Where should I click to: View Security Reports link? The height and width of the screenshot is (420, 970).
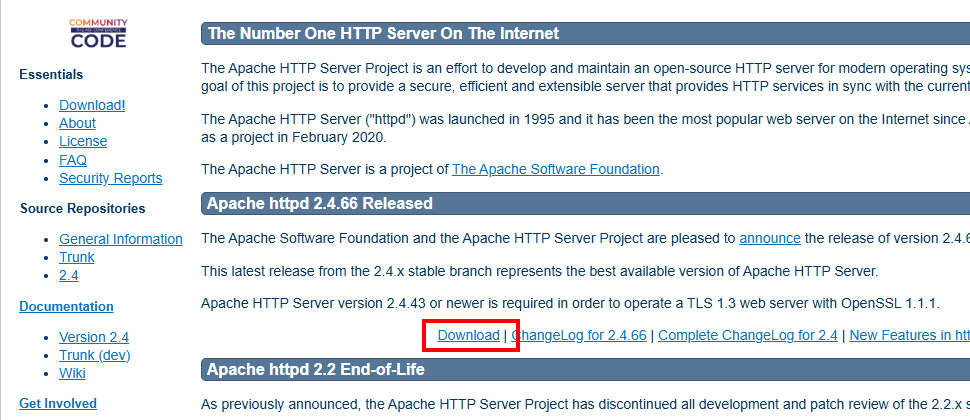110,178
